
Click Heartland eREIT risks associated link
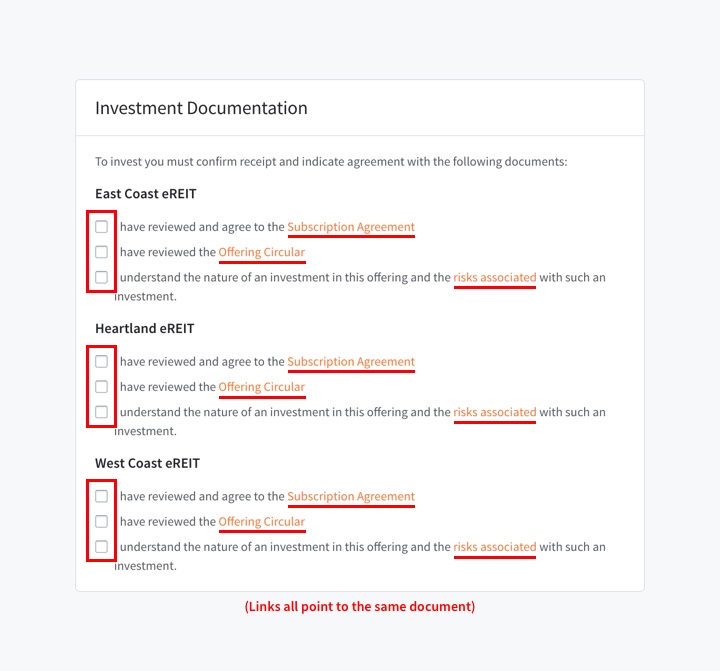[494, 412]
